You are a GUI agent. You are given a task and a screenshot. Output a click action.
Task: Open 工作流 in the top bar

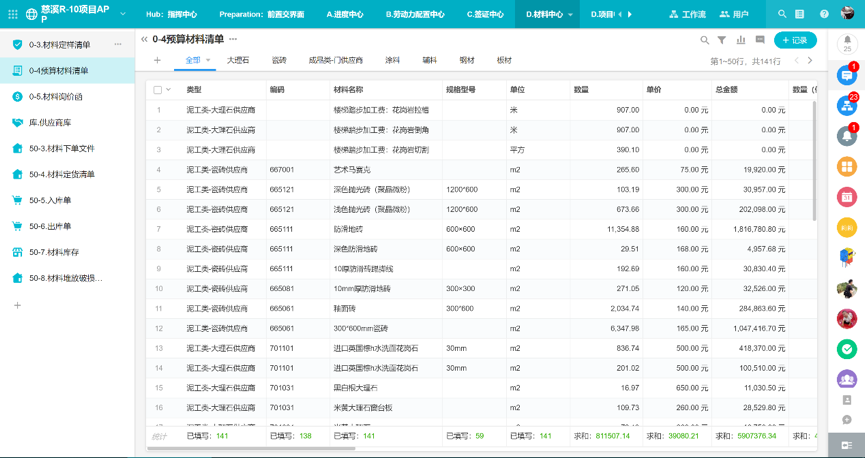[687, 14]
